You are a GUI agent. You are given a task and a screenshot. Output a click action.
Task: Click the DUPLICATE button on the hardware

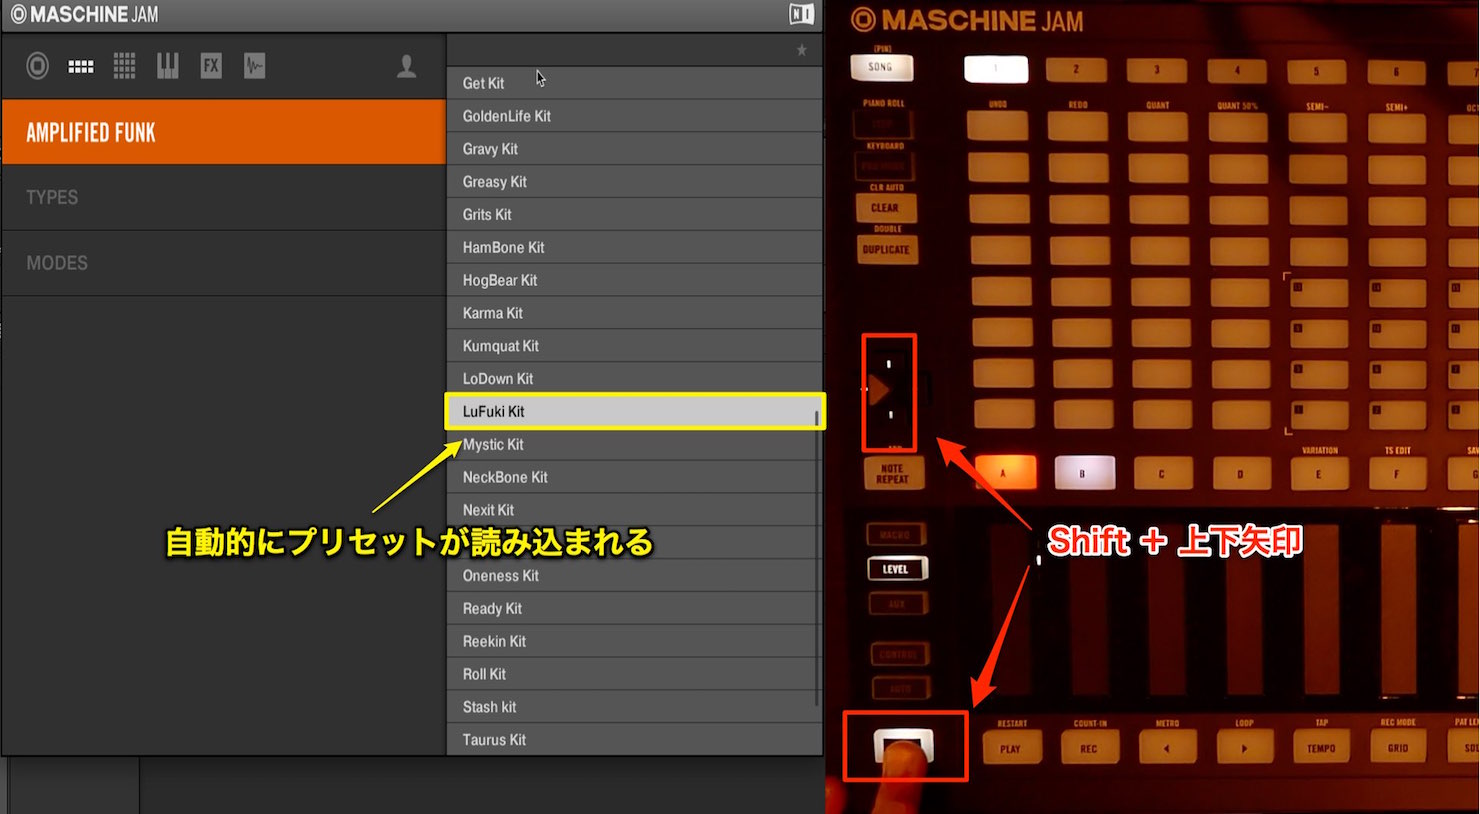coord(885,249)
